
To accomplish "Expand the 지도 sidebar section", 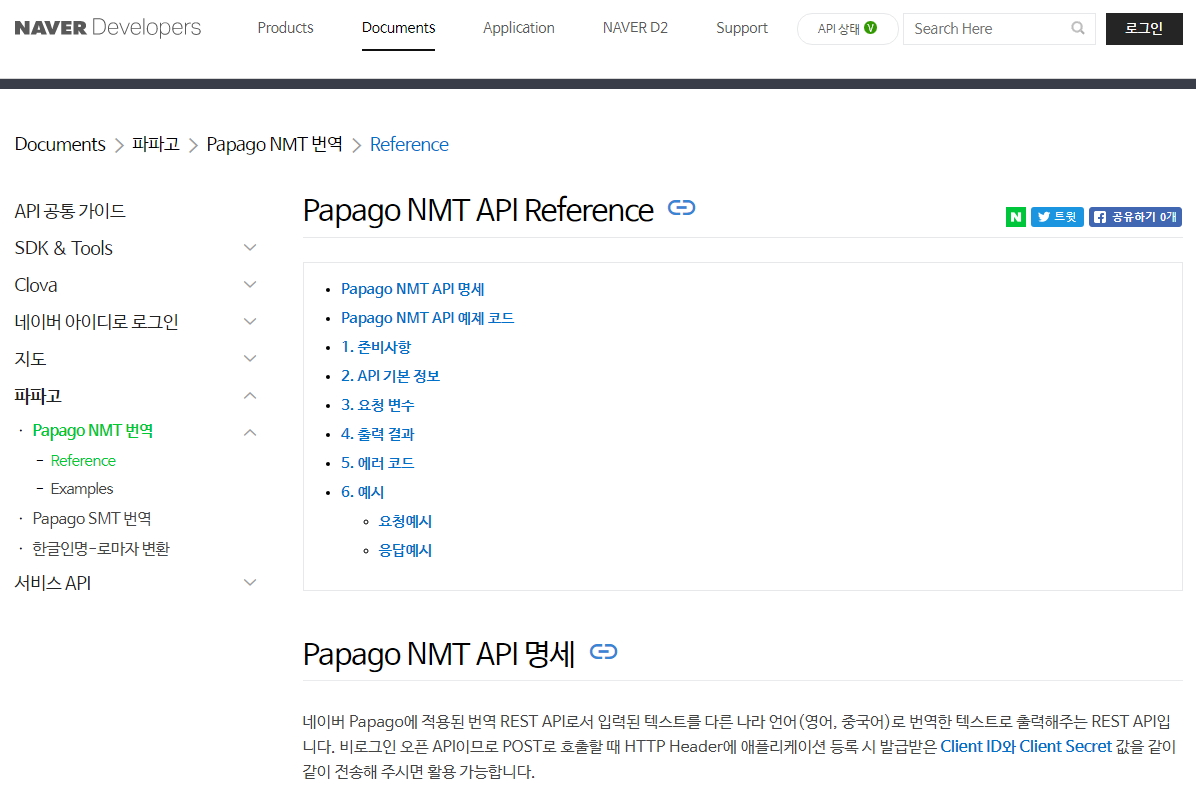I will tap(249, 359).
